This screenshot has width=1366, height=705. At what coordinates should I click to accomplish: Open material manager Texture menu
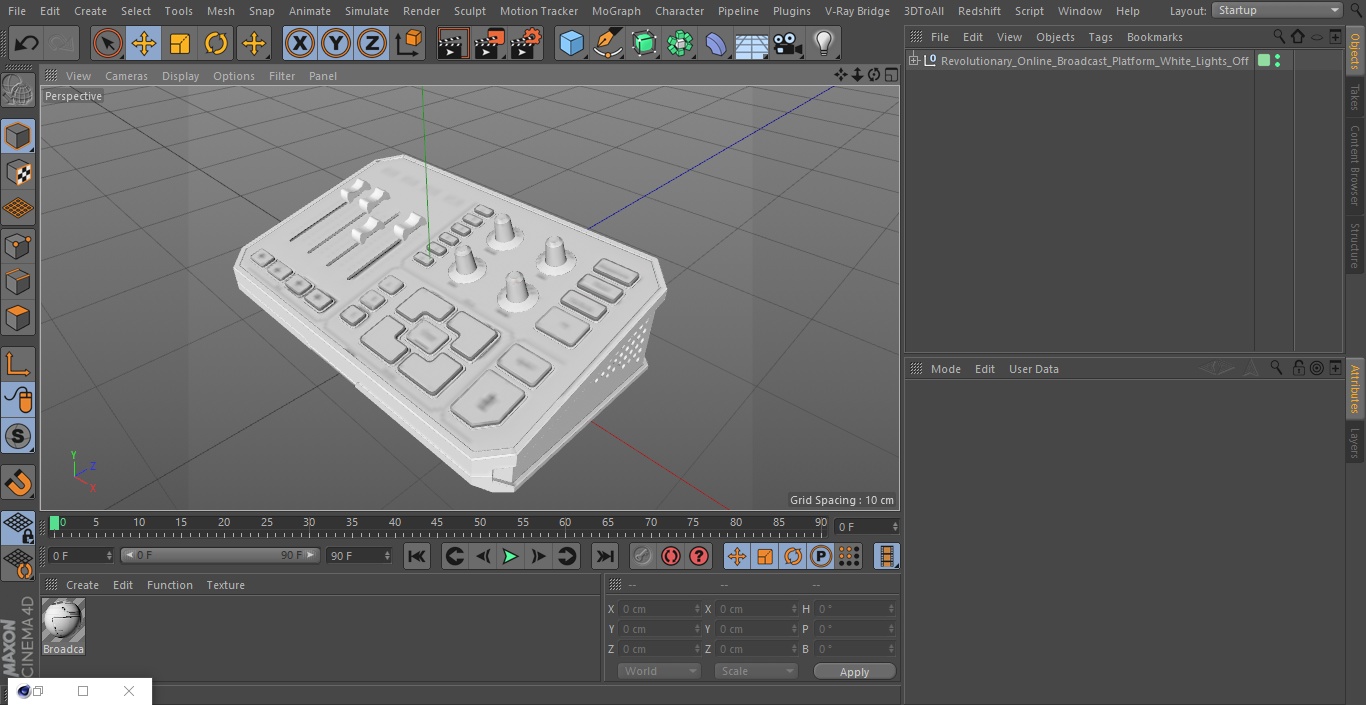pyautogui.click(x=225, y=585)
